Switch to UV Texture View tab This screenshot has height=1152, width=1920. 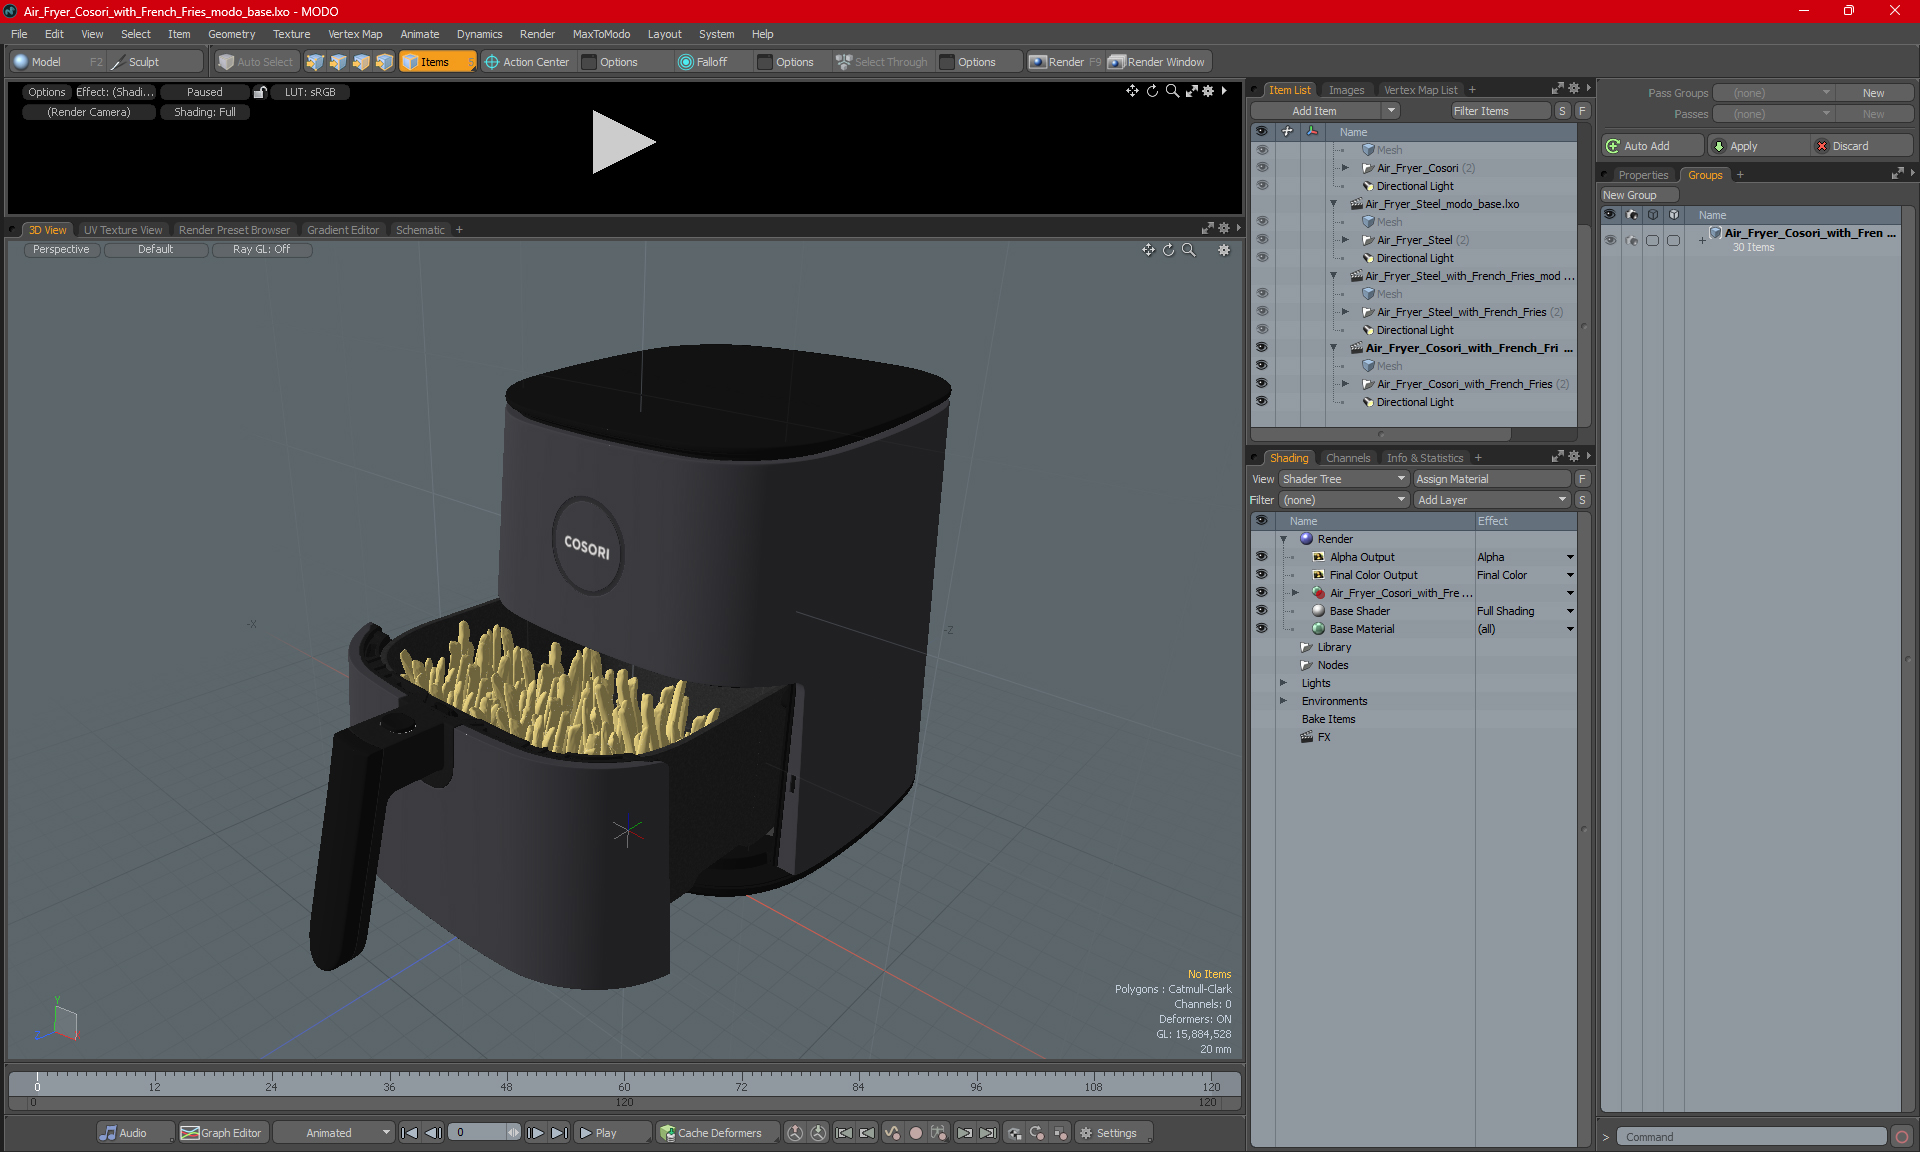122,230
